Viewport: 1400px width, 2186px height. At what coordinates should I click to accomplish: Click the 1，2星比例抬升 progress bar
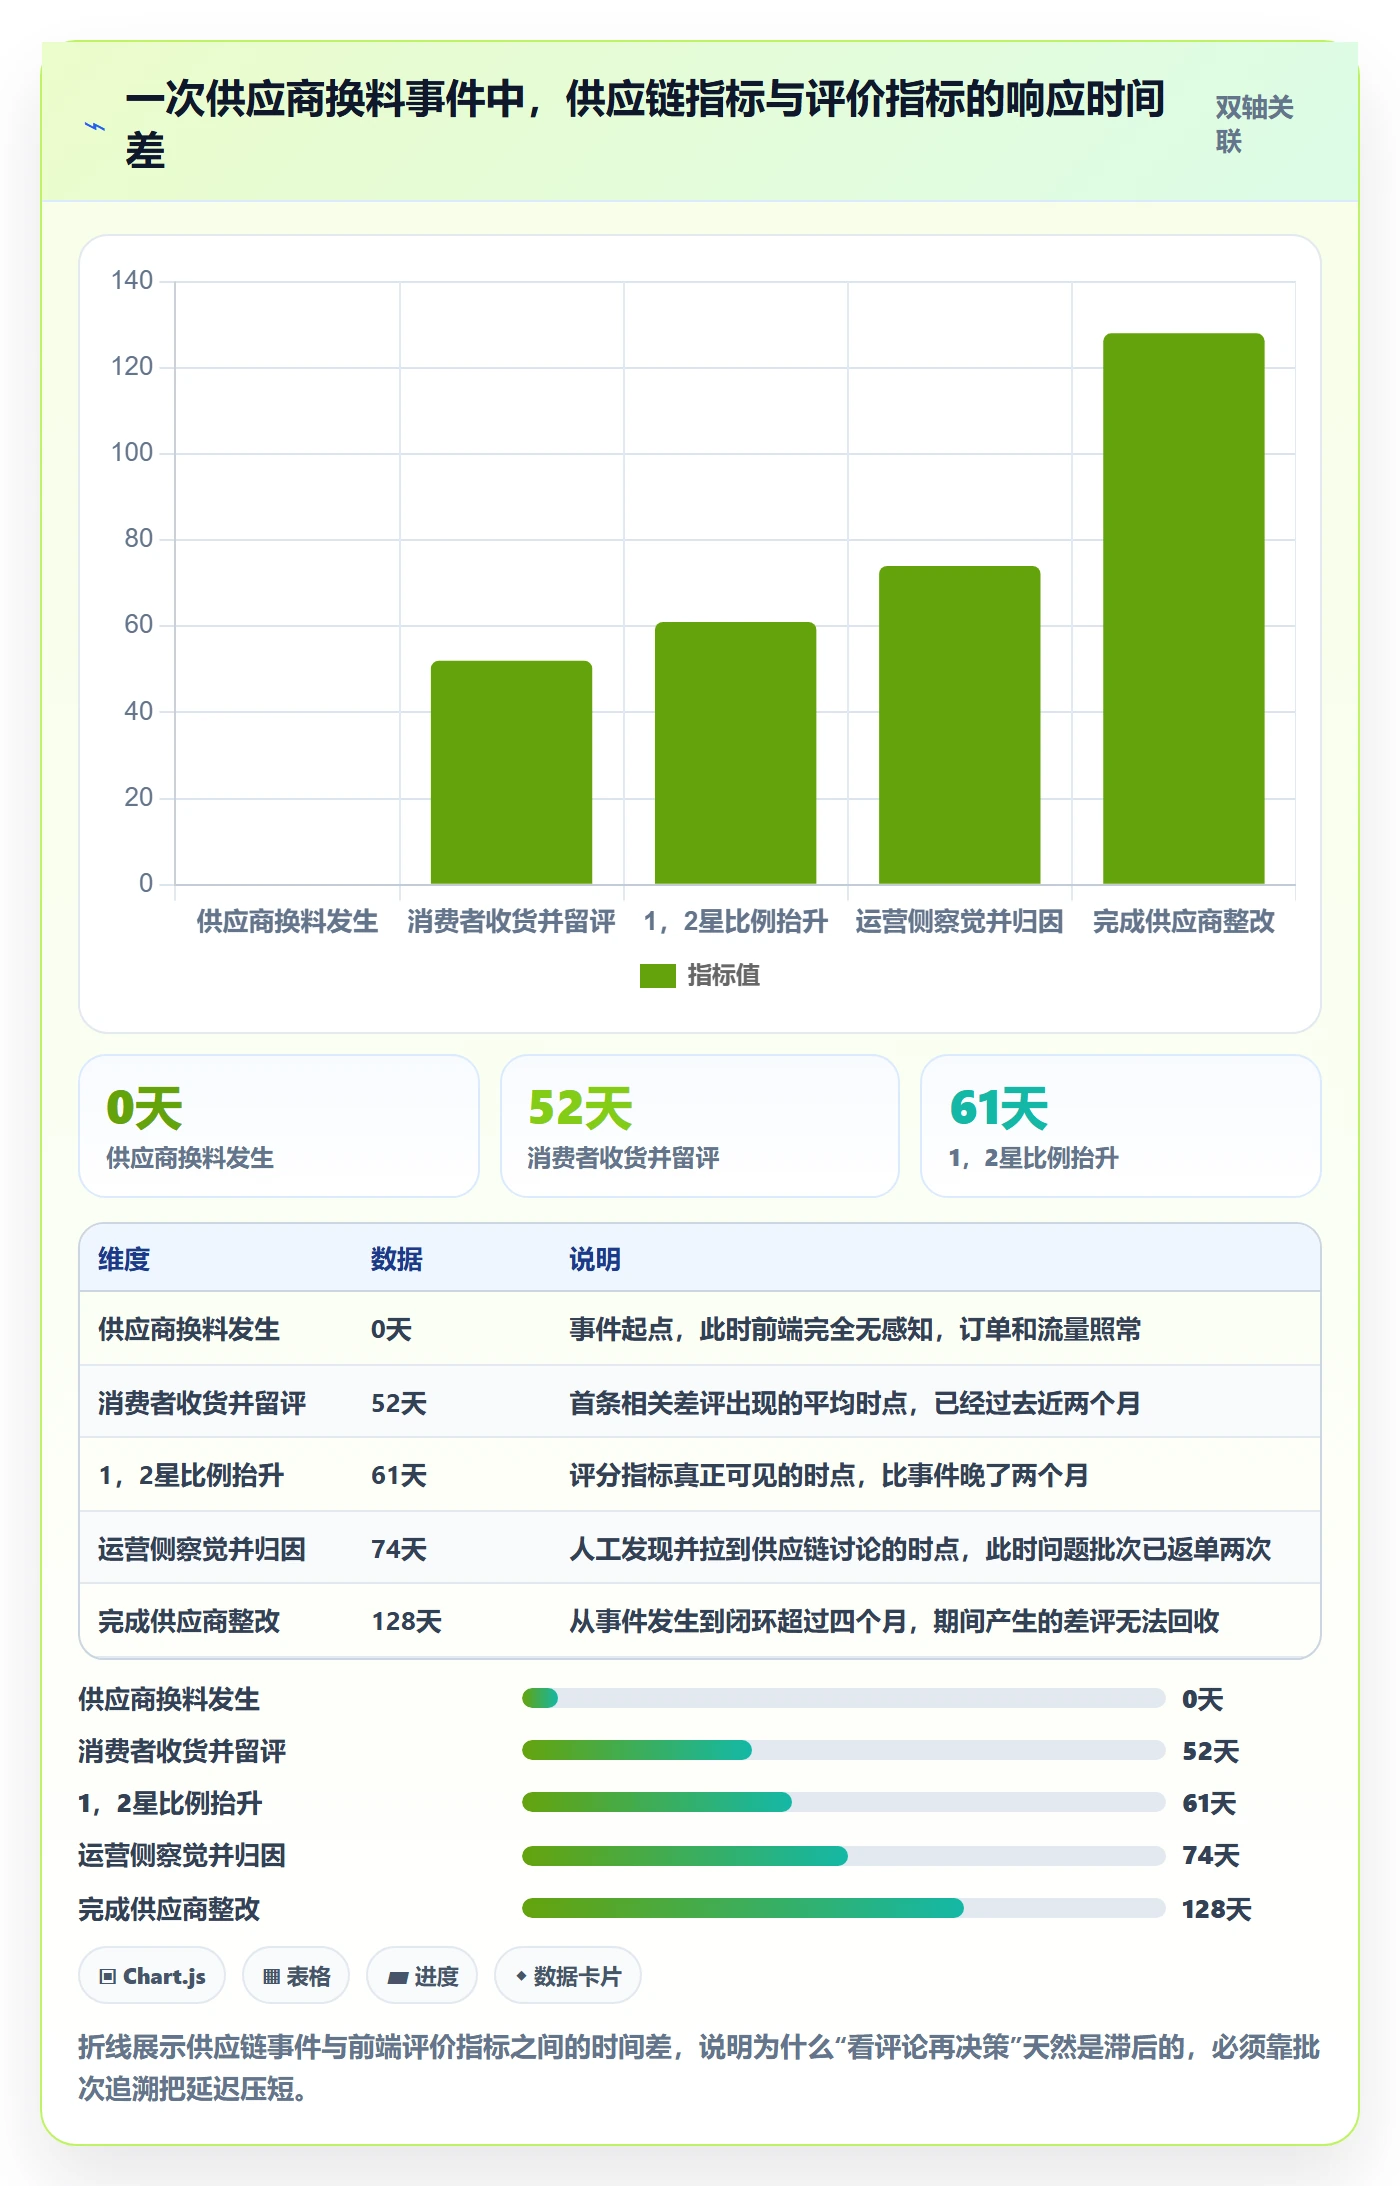click(843, 1802)
